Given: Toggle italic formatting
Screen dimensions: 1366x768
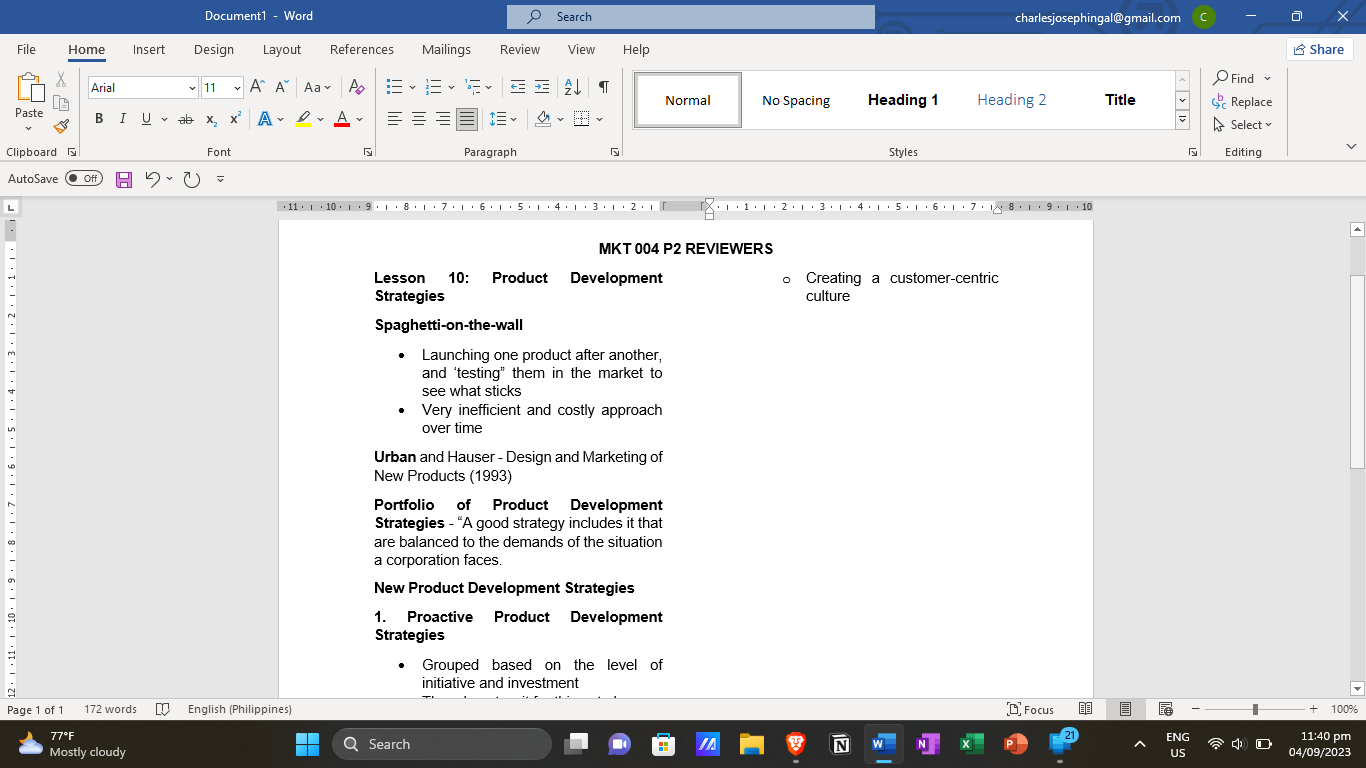Looking at the screenshot, I should click(x=123, y=119).
